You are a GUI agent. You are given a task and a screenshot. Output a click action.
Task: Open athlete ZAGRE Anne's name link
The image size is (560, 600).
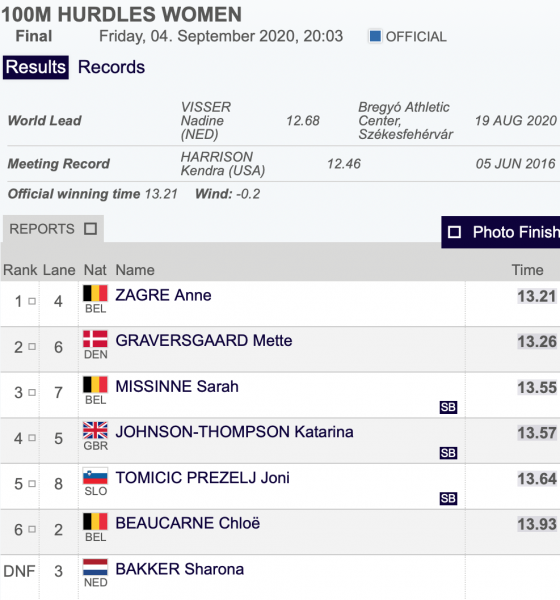[x=163, y=295]
